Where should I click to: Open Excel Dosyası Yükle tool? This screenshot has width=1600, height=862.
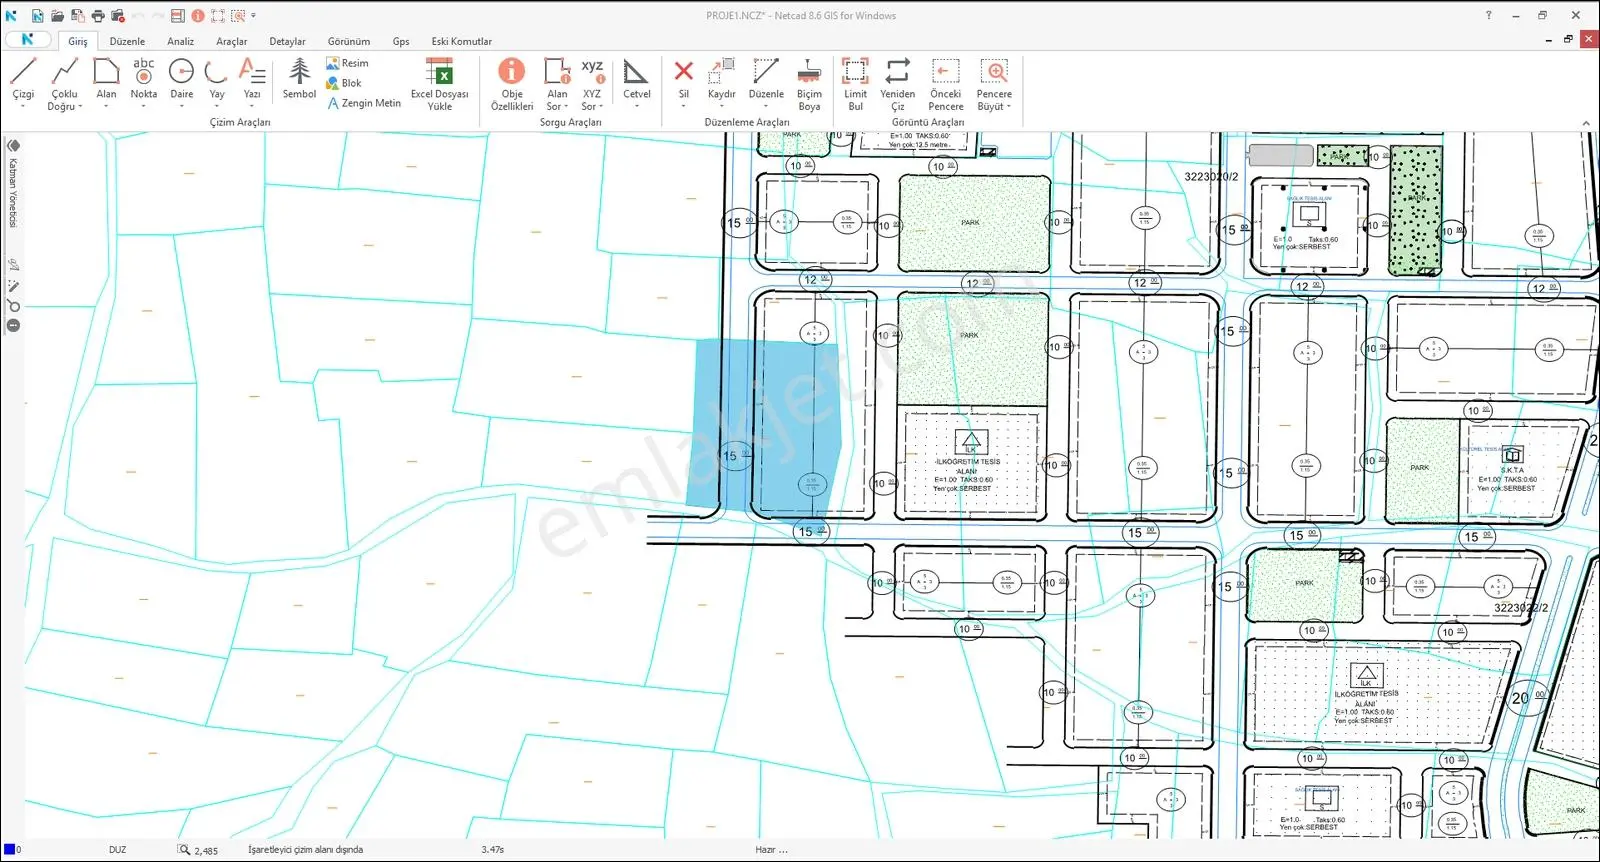[440, 83]
